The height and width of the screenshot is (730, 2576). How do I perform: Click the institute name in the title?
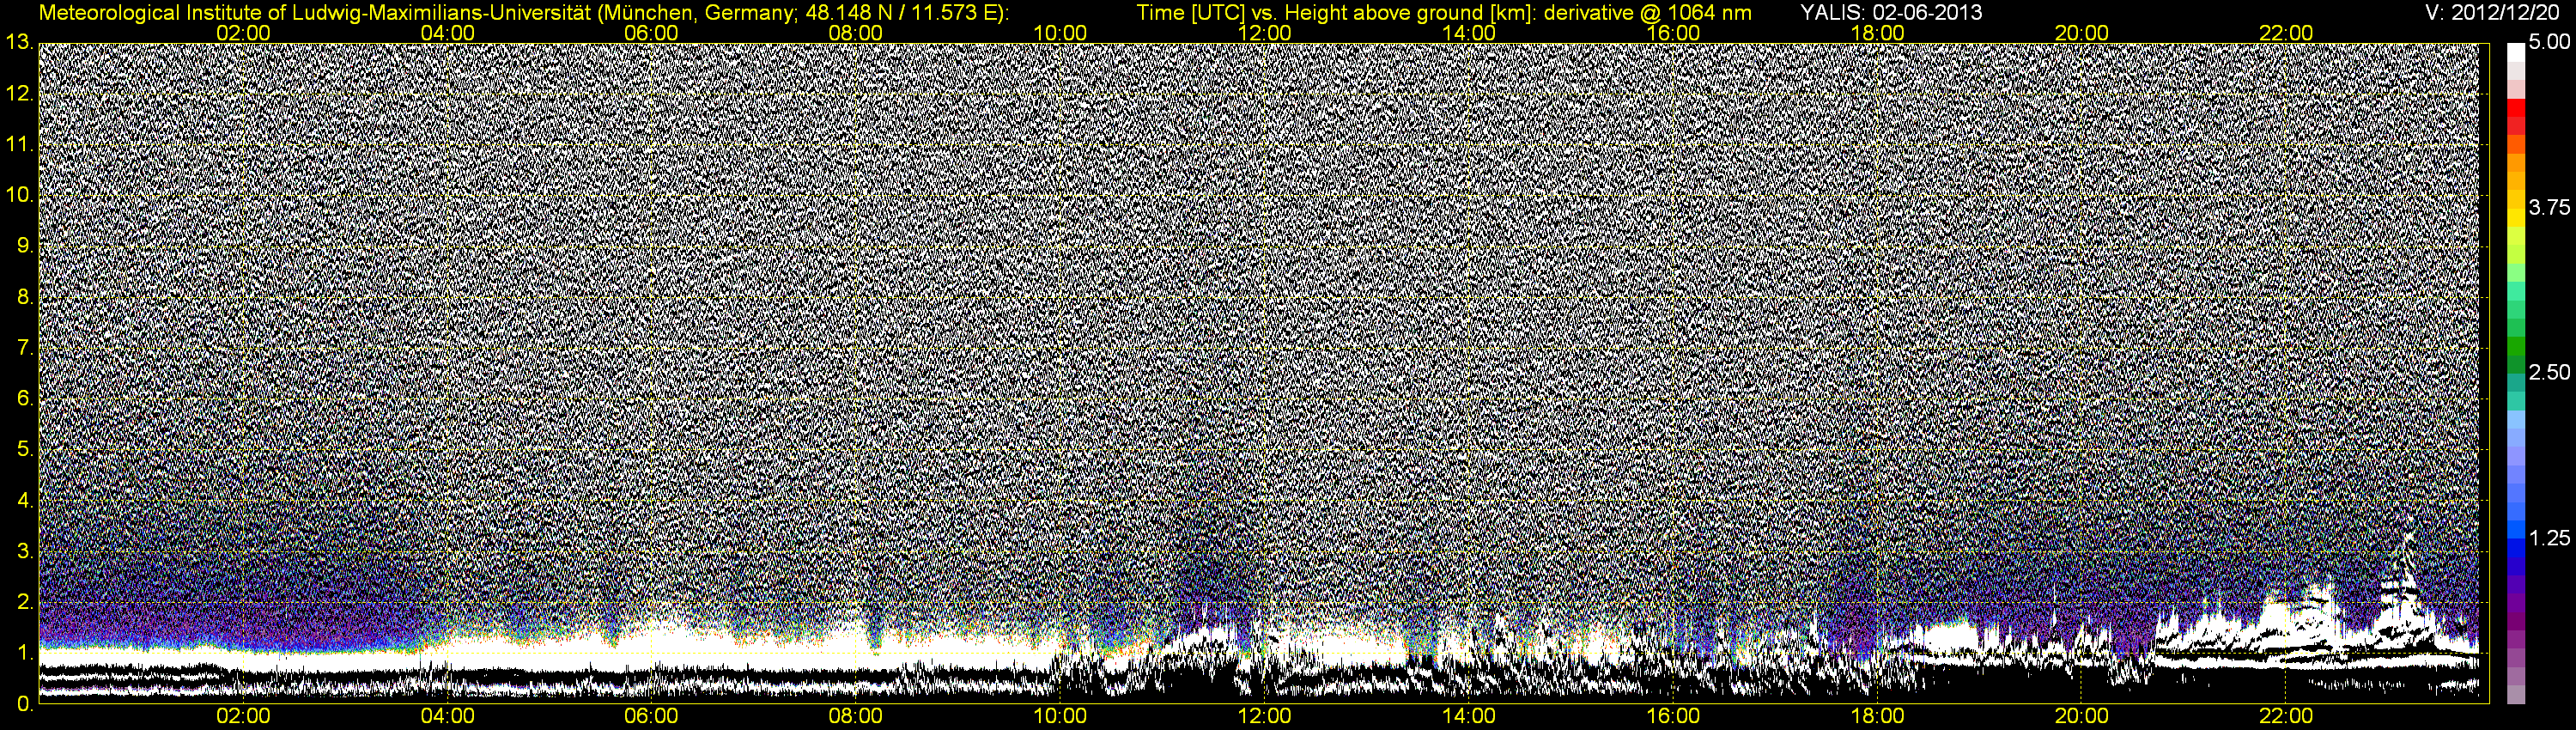click(315, 13)
